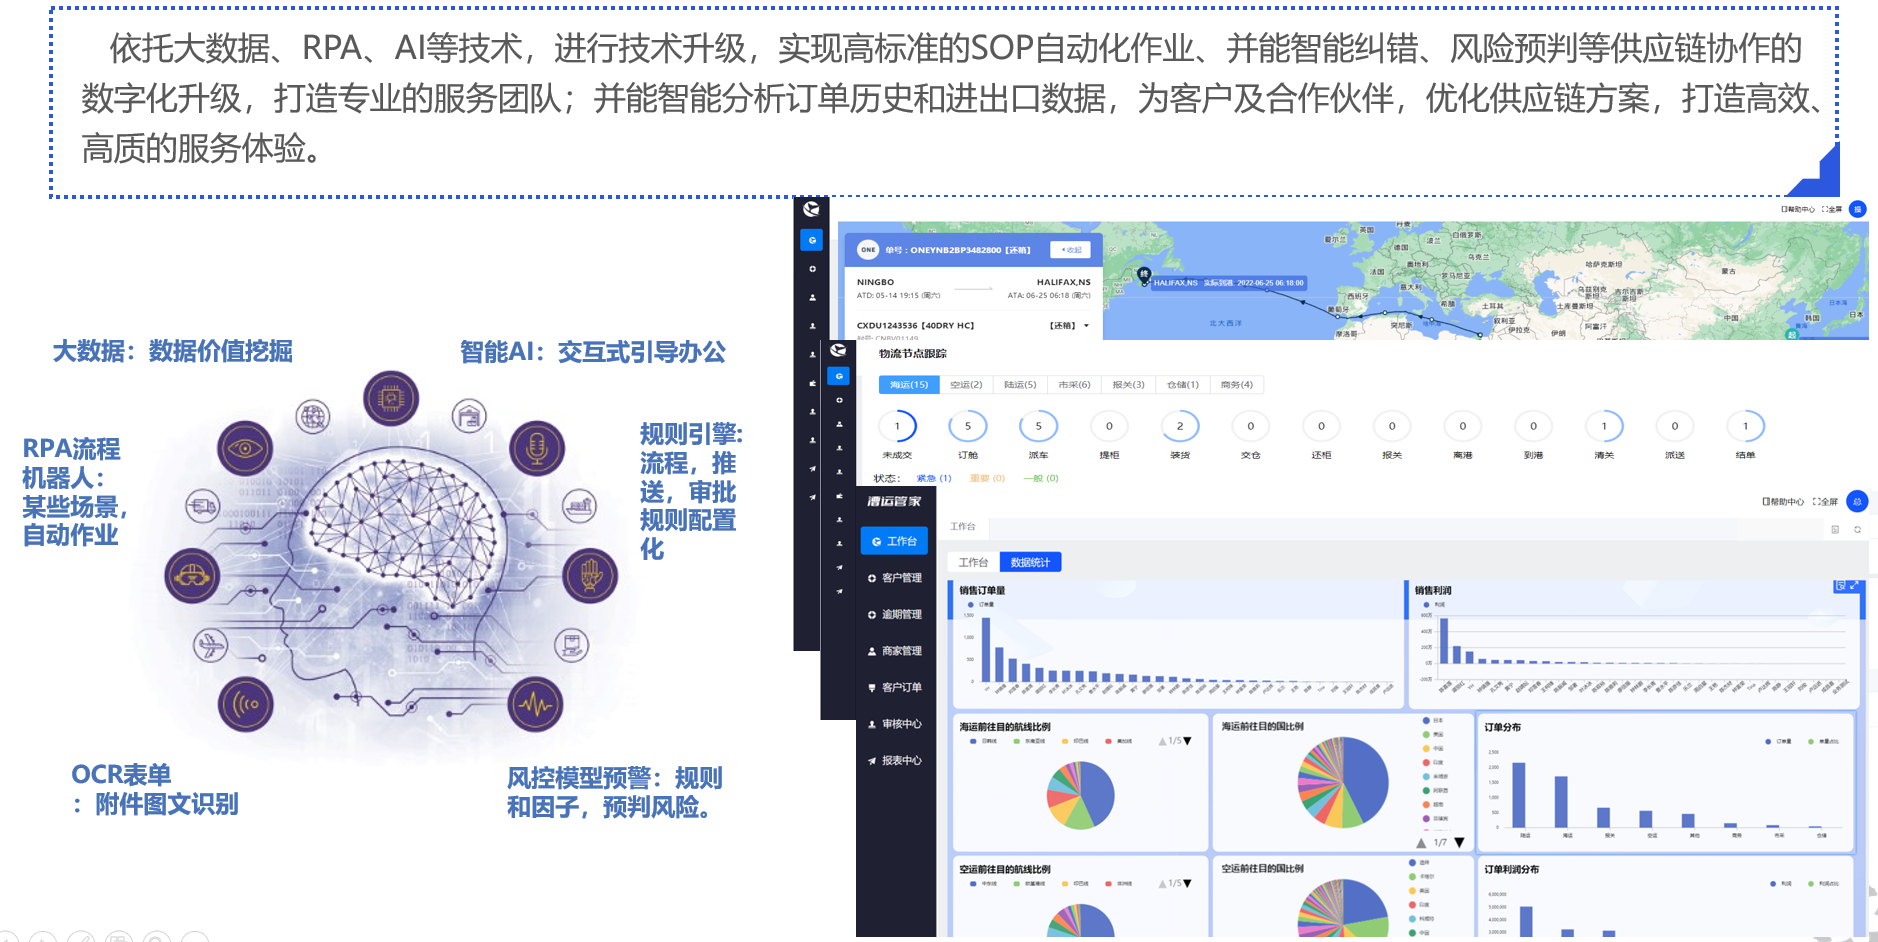Click the cargo ship icon right of the brain
Image resolution: width=1878 pixels, height=942 pixels.
click(579, 506)
